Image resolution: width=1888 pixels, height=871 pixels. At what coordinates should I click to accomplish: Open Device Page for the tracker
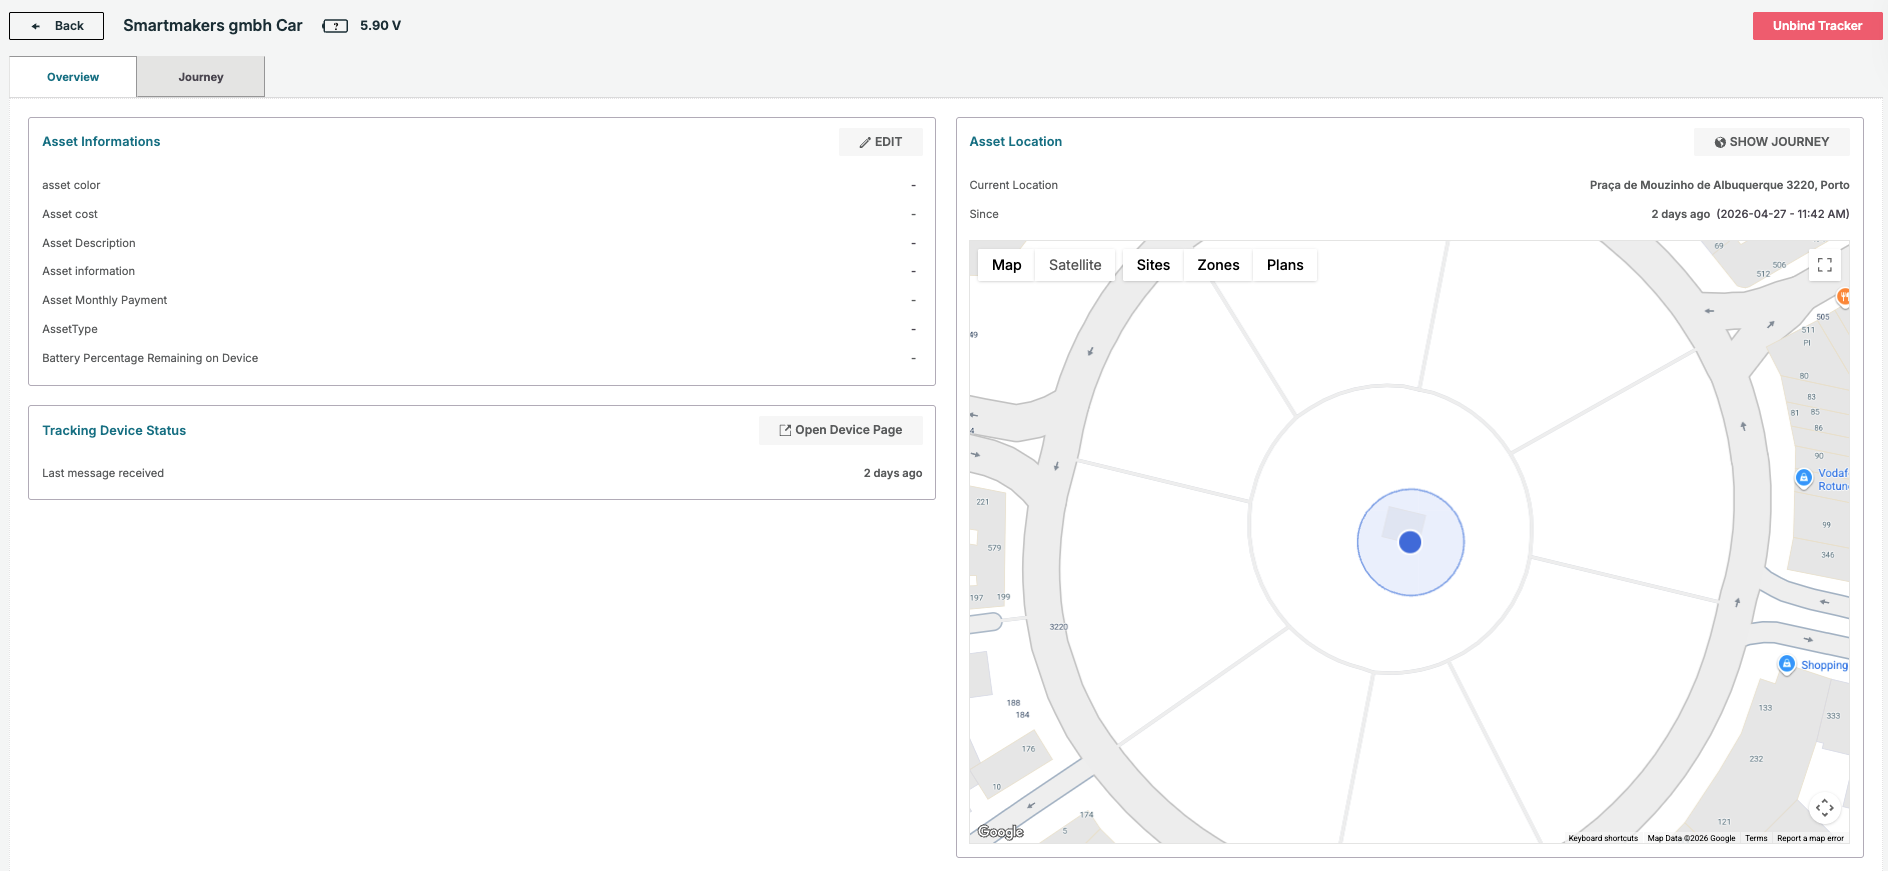[x=840, y=430]
